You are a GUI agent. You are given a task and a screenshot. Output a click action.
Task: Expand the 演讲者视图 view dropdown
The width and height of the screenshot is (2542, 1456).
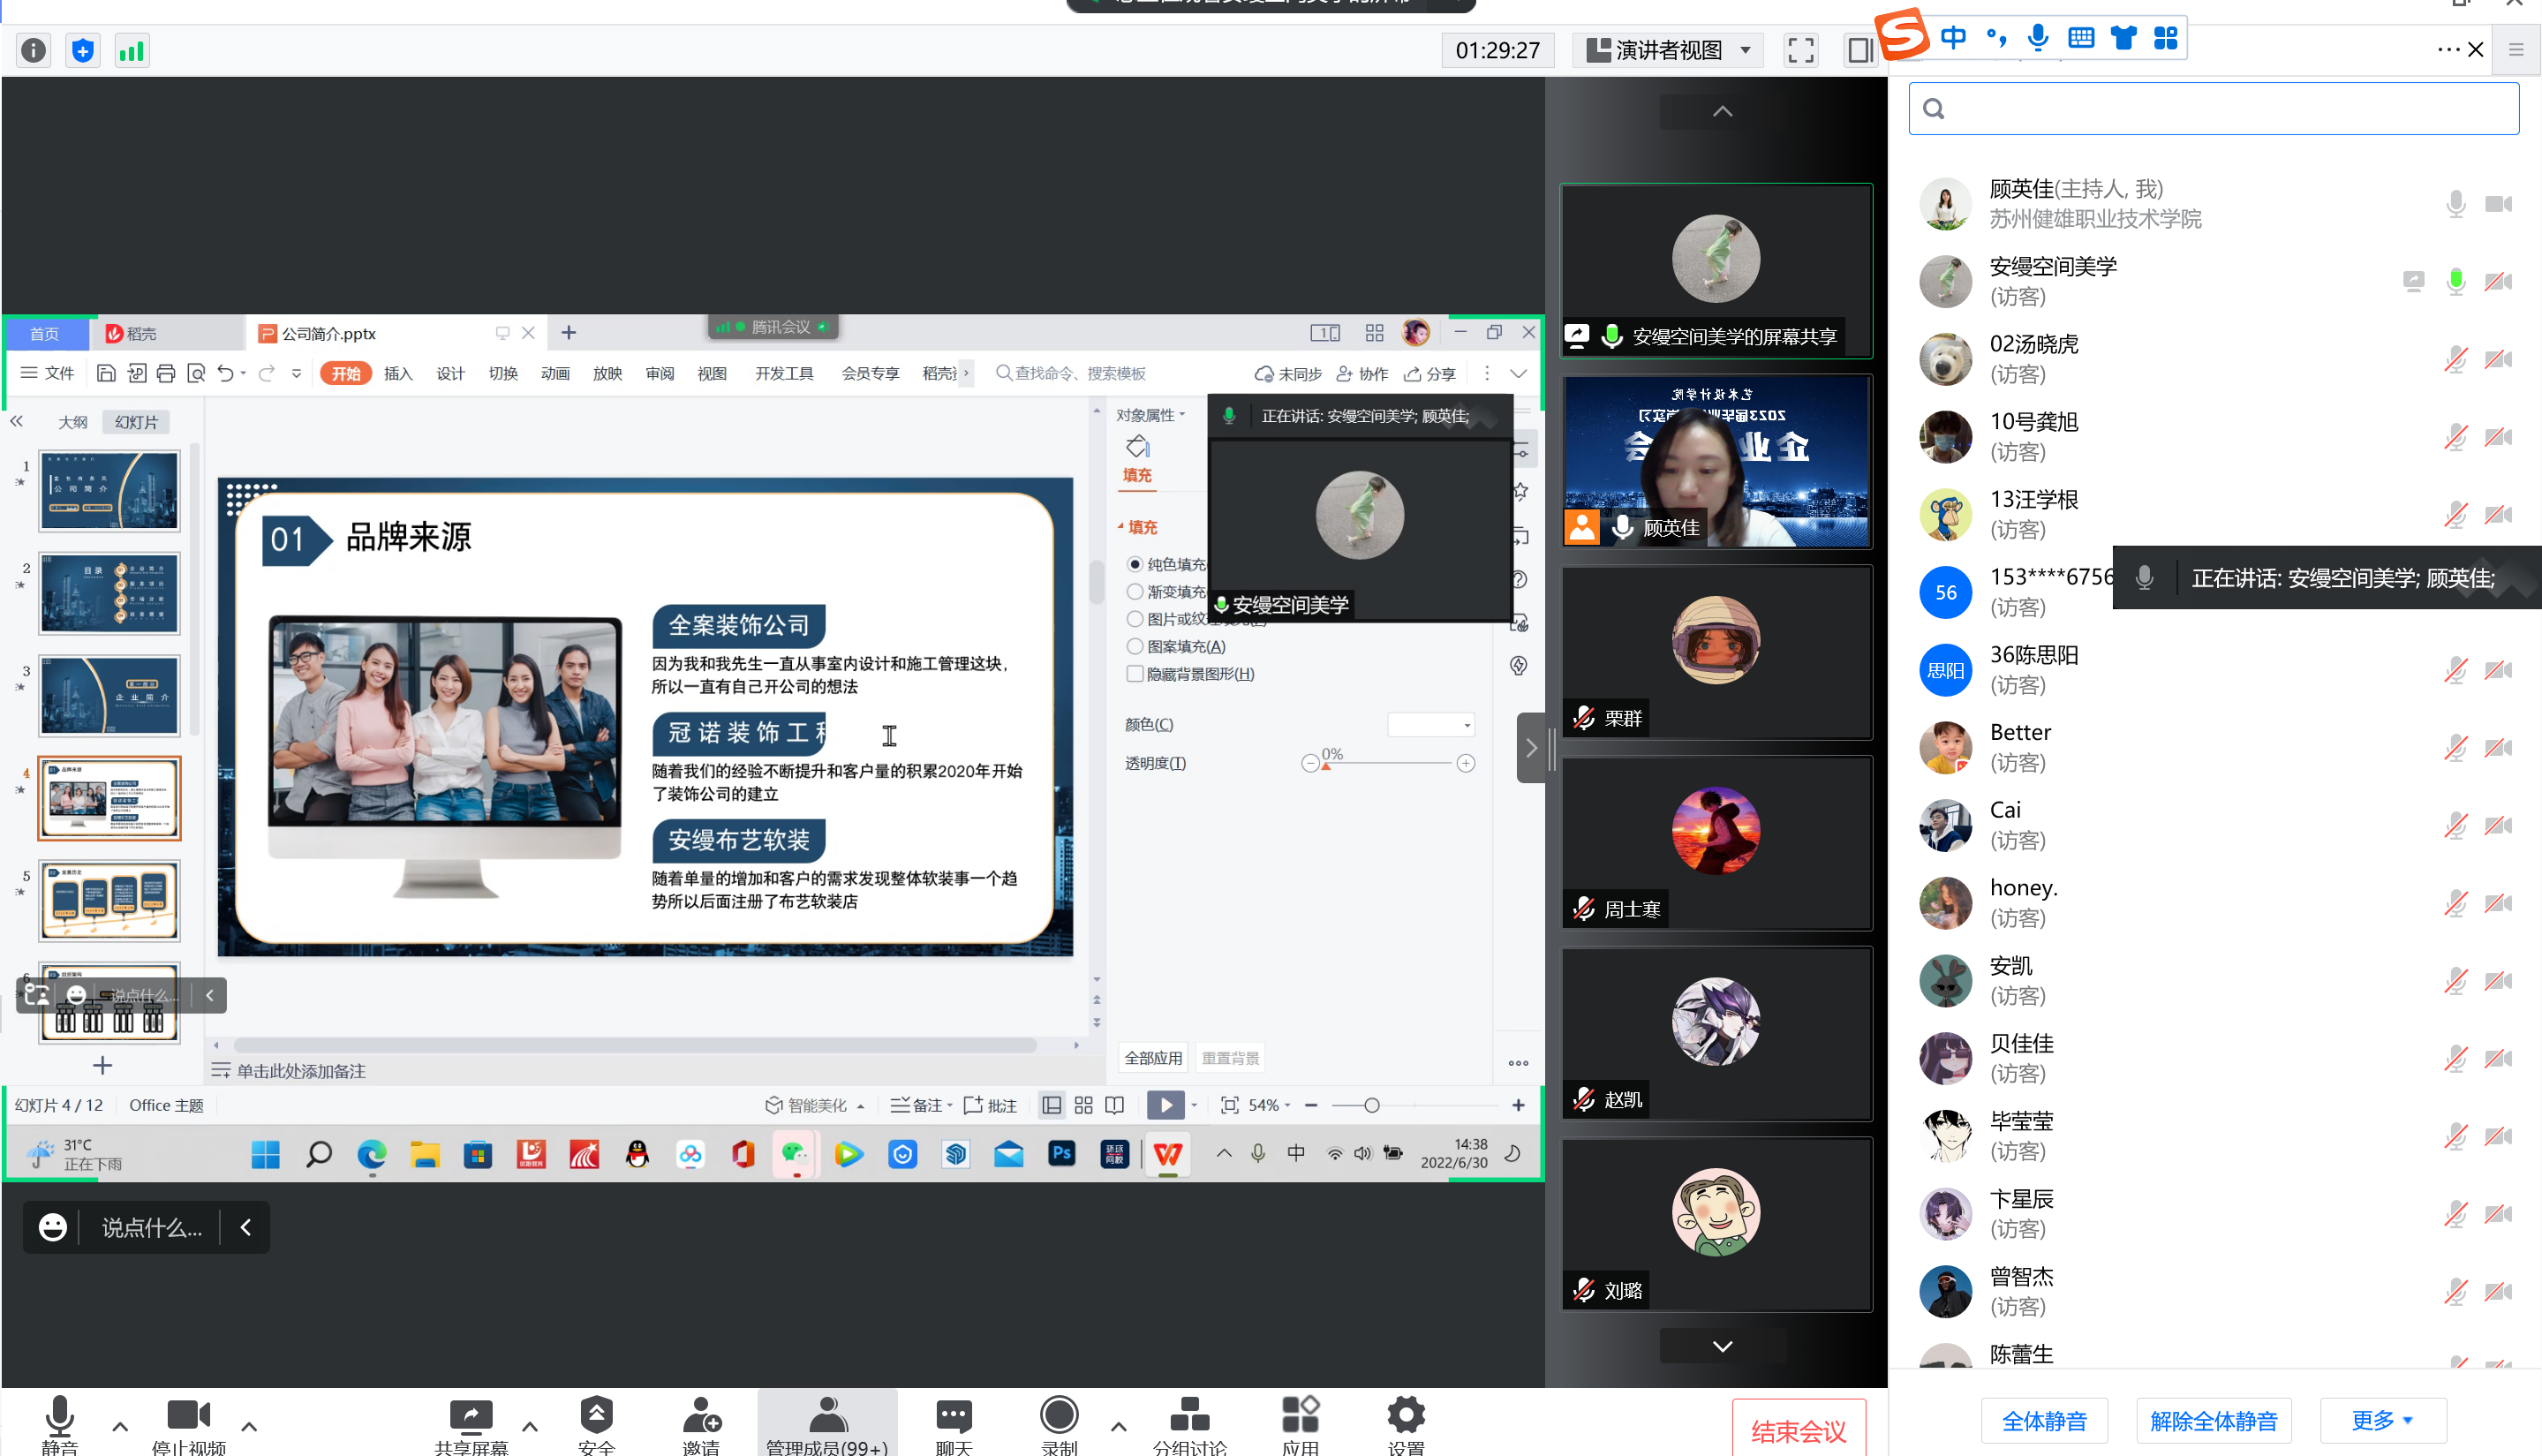pos(1668,50)
